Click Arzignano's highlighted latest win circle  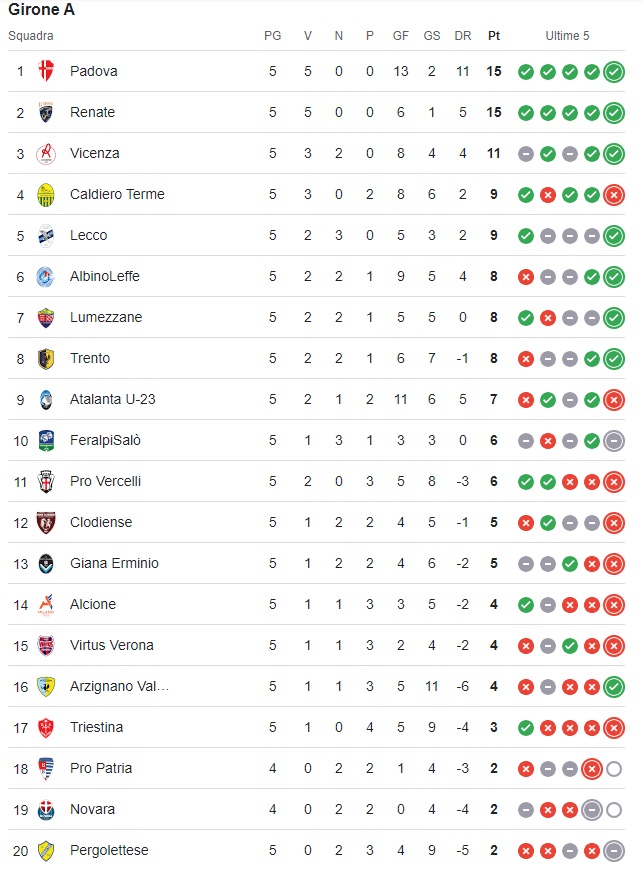614,687
